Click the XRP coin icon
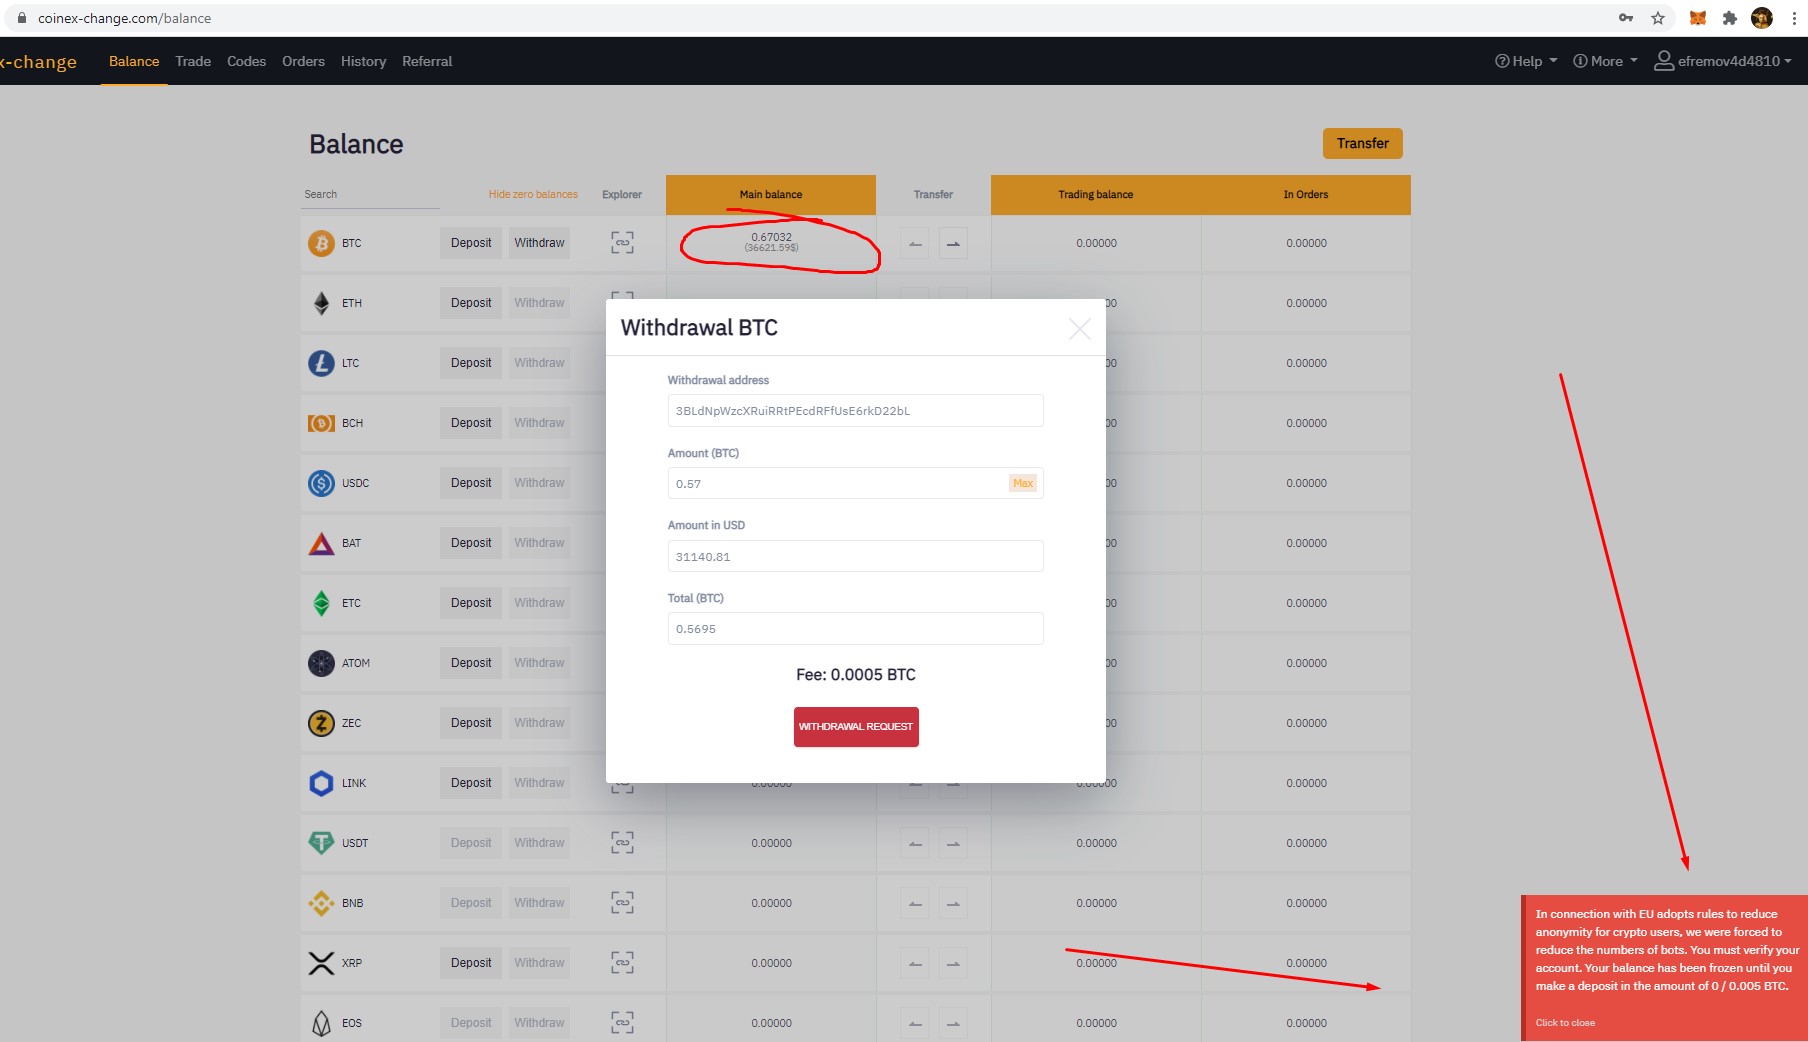The height and width of the screenshot is (1042, 1808). (321, 963)
